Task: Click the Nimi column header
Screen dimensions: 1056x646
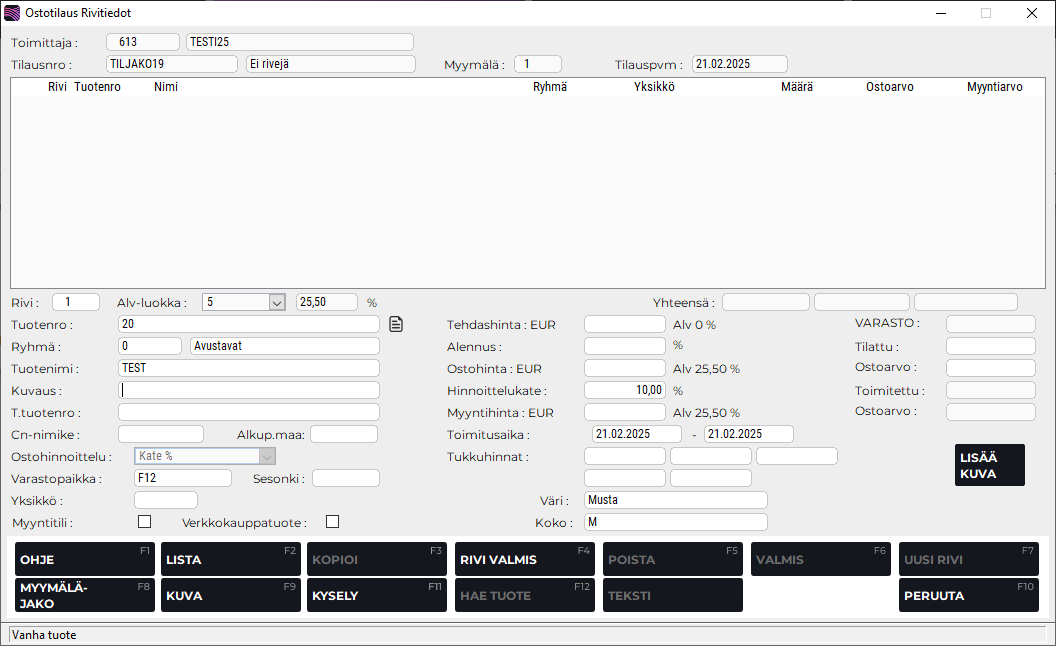Action: tap(166, 87)
